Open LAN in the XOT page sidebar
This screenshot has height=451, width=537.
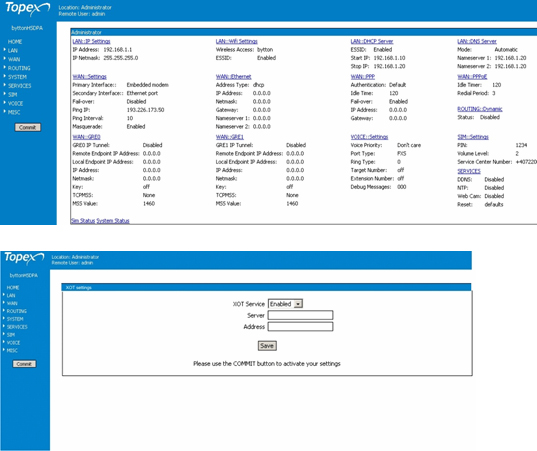[x=11, y=296]
